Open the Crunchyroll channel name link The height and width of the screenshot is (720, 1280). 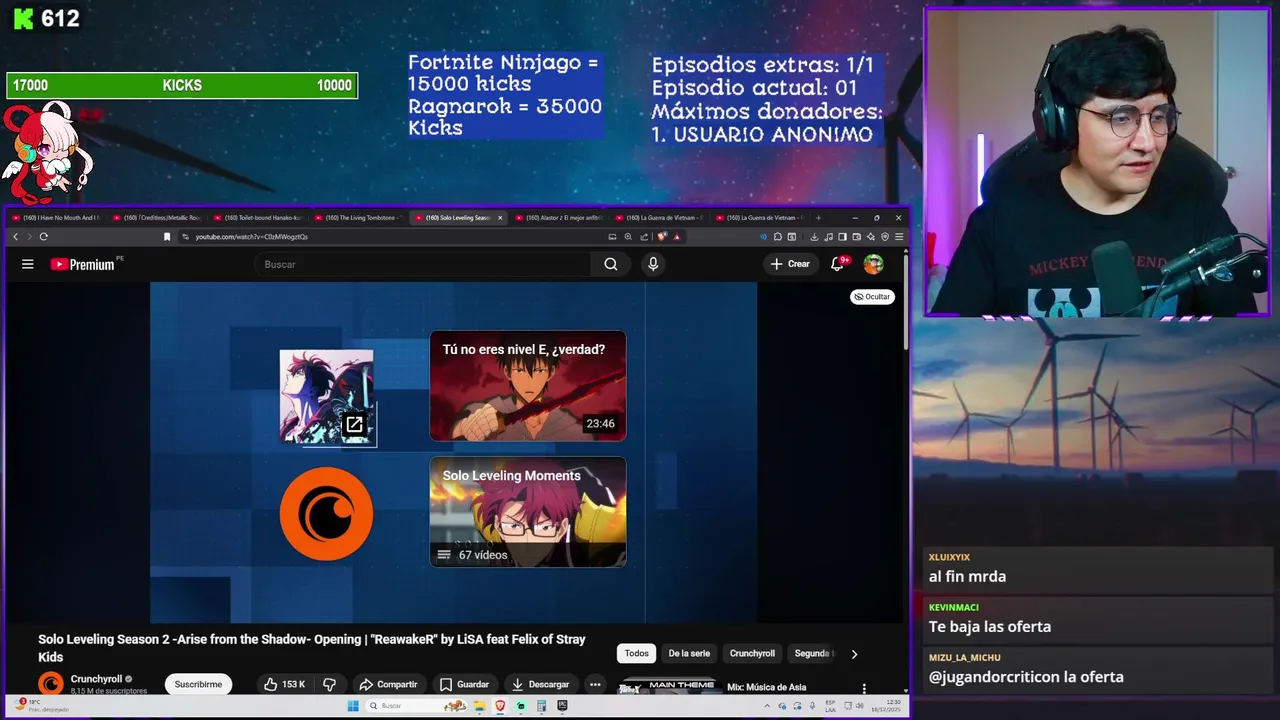pyautogui.click(x=96, y=679)
